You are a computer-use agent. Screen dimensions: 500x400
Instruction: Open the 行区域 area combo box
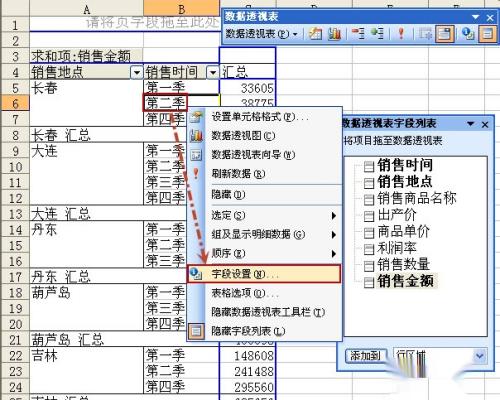click(x=440, y=356)
